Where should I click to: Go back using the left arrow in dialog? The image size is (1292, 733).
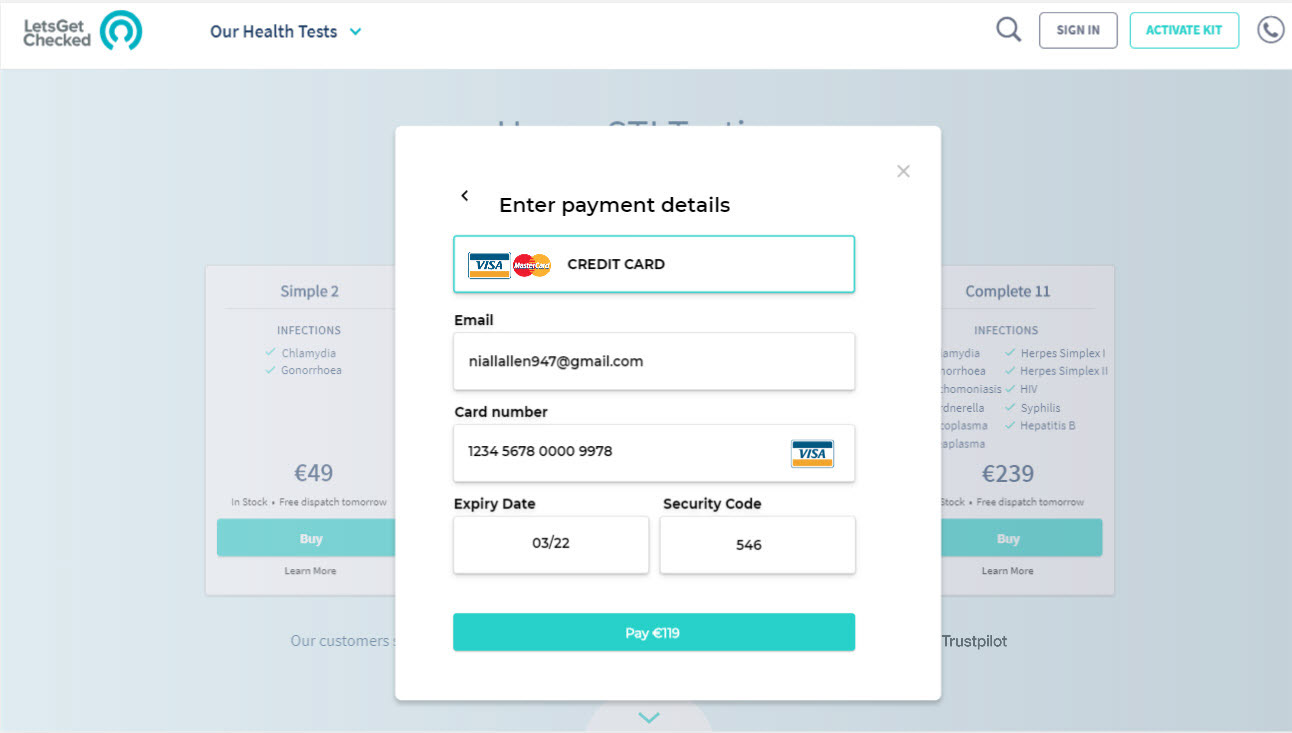(465, 196)
